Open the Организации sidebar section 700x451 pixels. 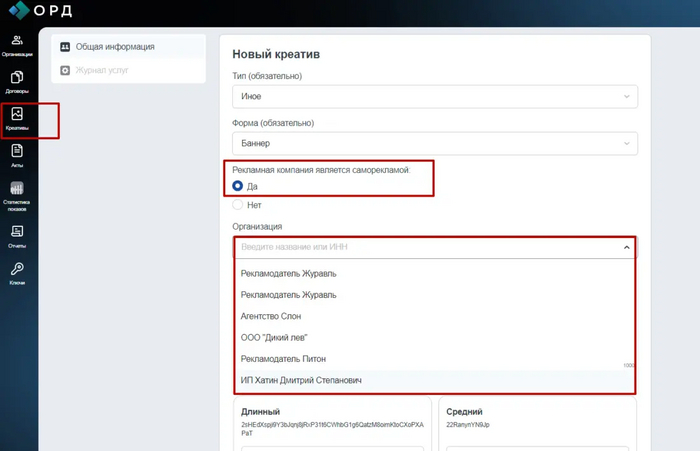coord(18,45)
